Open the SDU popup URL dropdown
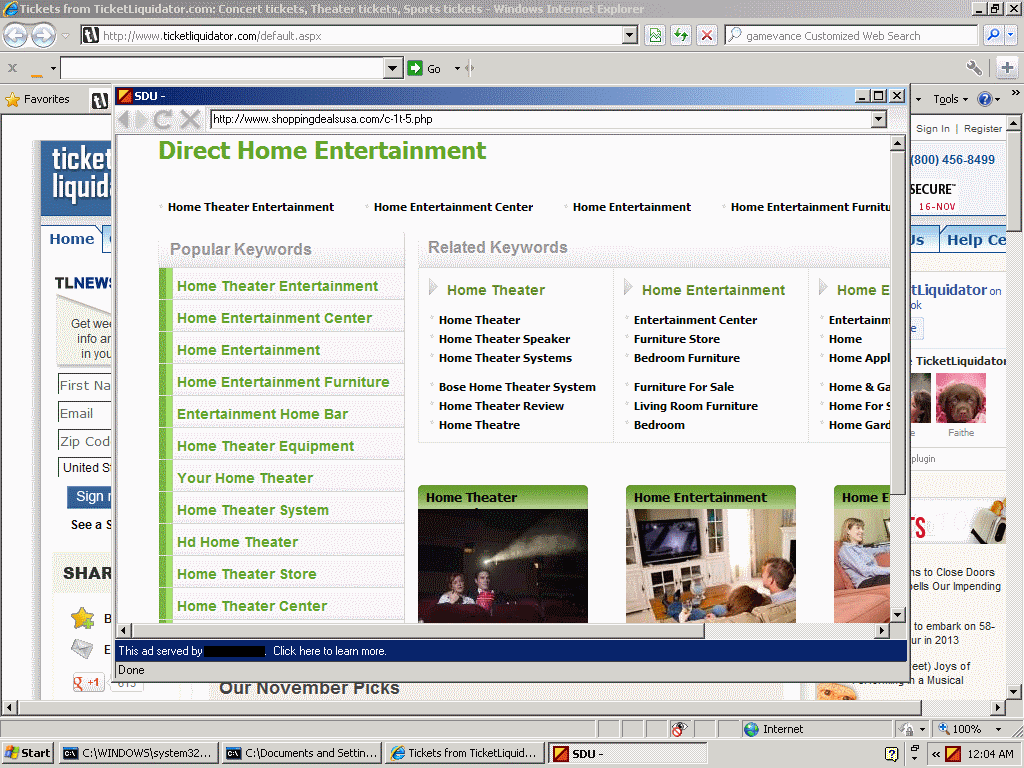The width and height of the screenshot is (1024, 768). (878, 119)
